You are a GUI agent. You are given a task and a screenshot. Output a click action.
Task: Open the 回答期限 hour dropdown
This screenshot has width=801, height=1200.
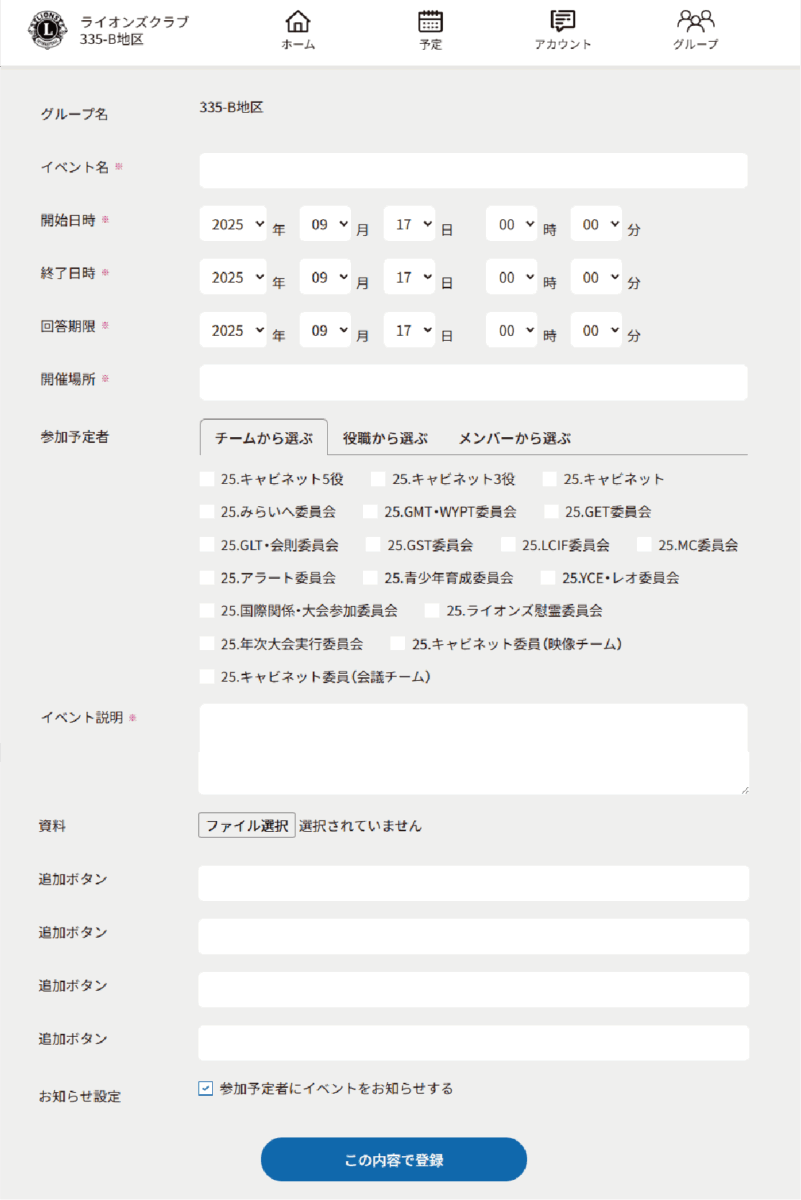tap(512, 331)
